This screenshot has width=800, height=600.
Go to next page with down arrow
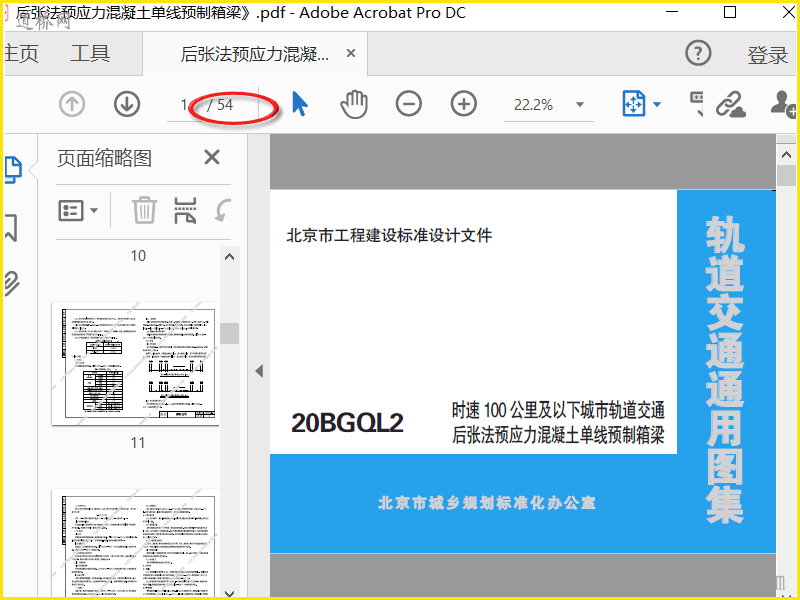[x=127, y=105]
